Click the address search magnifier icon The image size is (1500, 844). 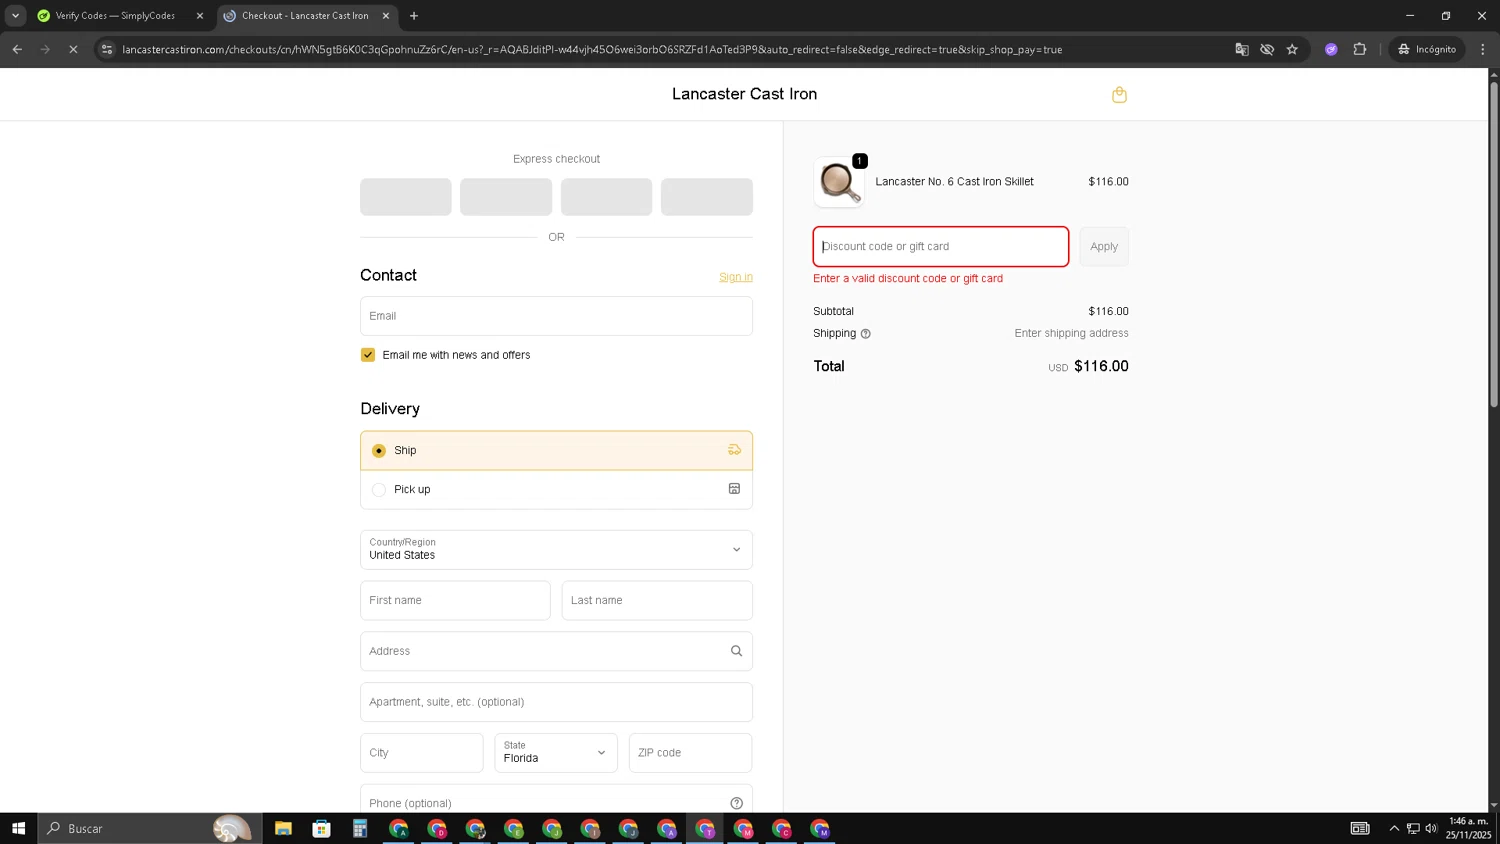(736, 651)
